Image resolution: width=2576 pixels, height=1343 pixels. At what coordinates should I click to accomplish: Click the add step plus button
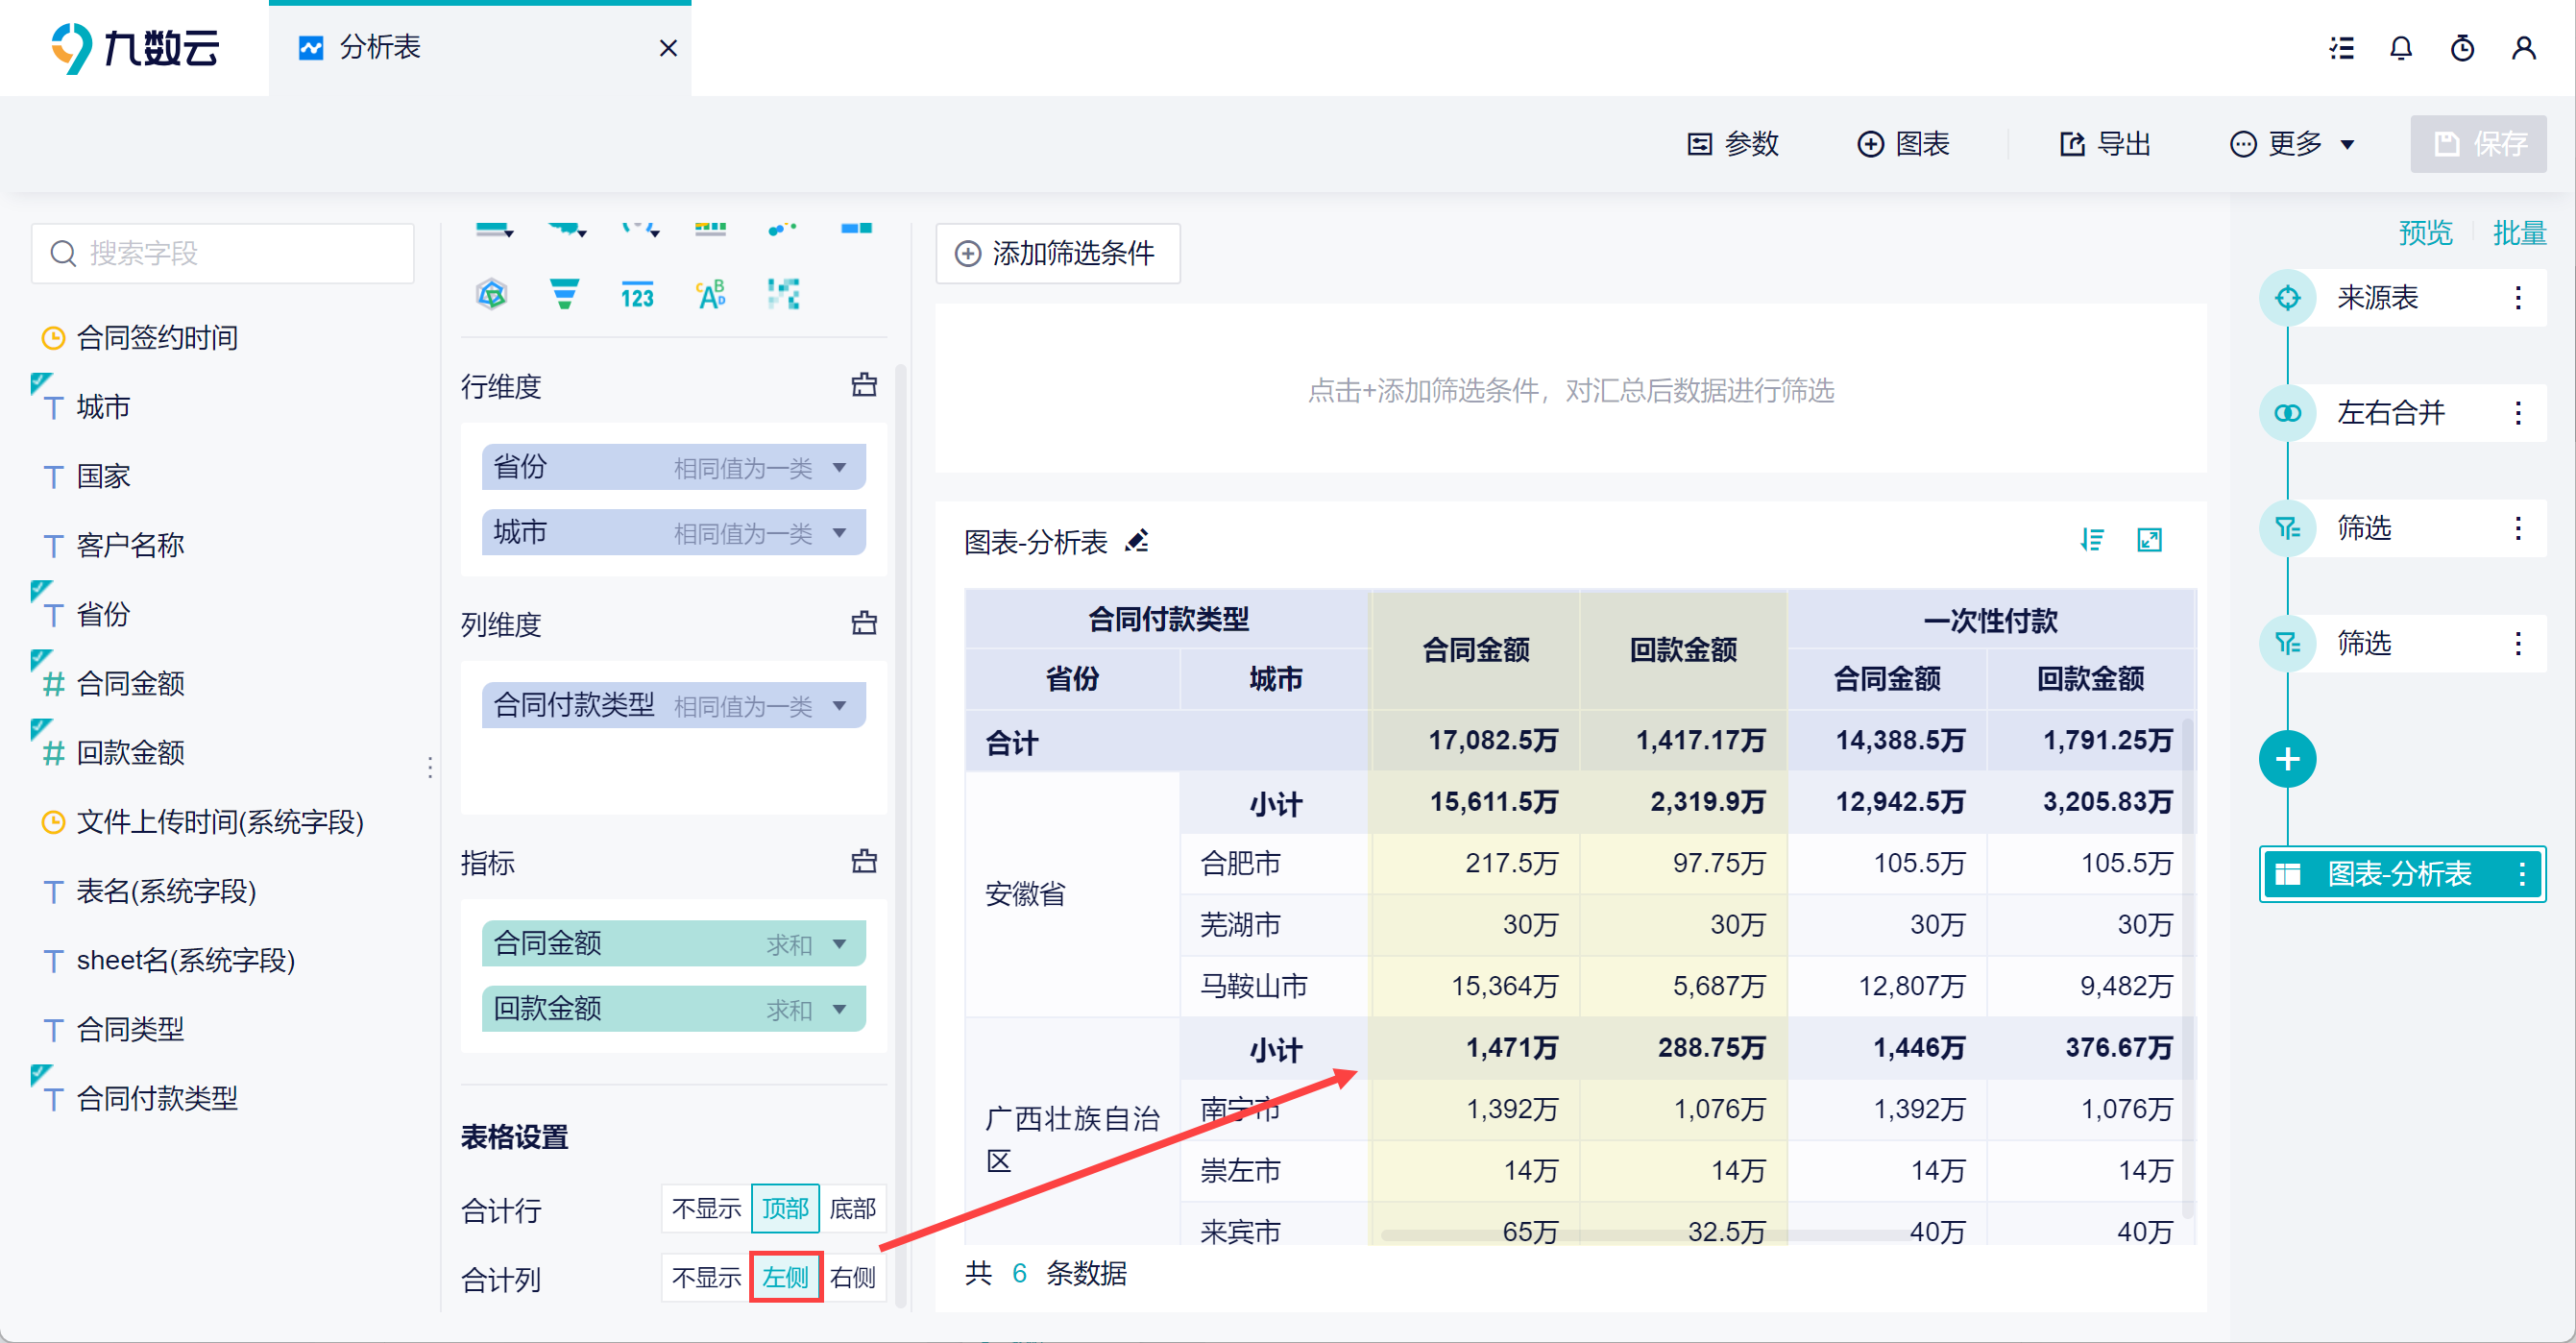pos(2287,759)
